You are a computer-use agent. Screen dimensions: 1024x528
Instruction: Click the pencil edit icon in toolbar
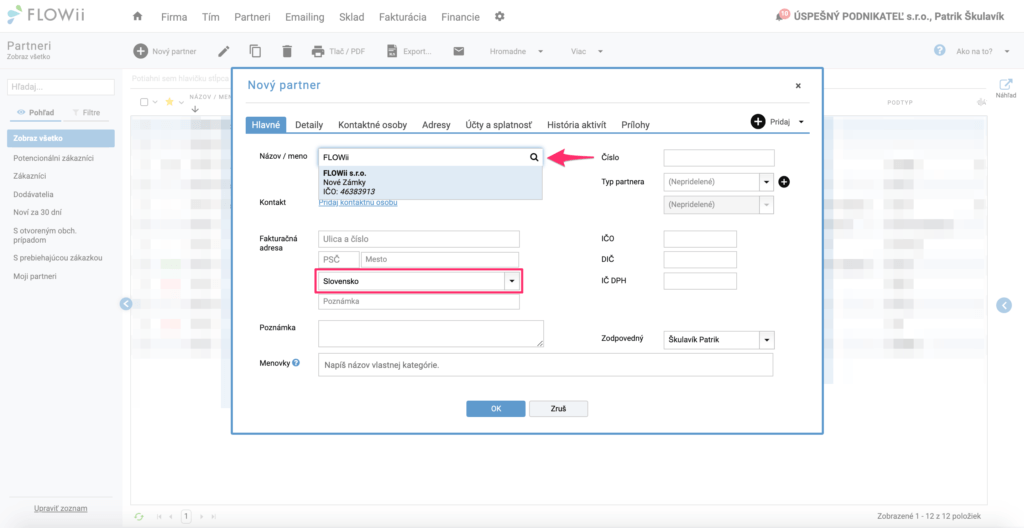(x=224, y=51)
